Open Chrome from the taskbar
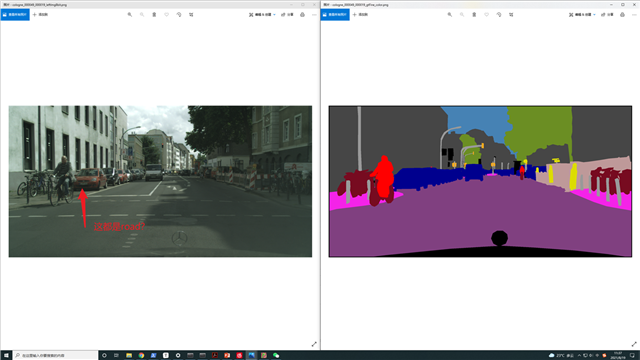The width and height of the screenshot is (640, 360). [x=141, y=356]
